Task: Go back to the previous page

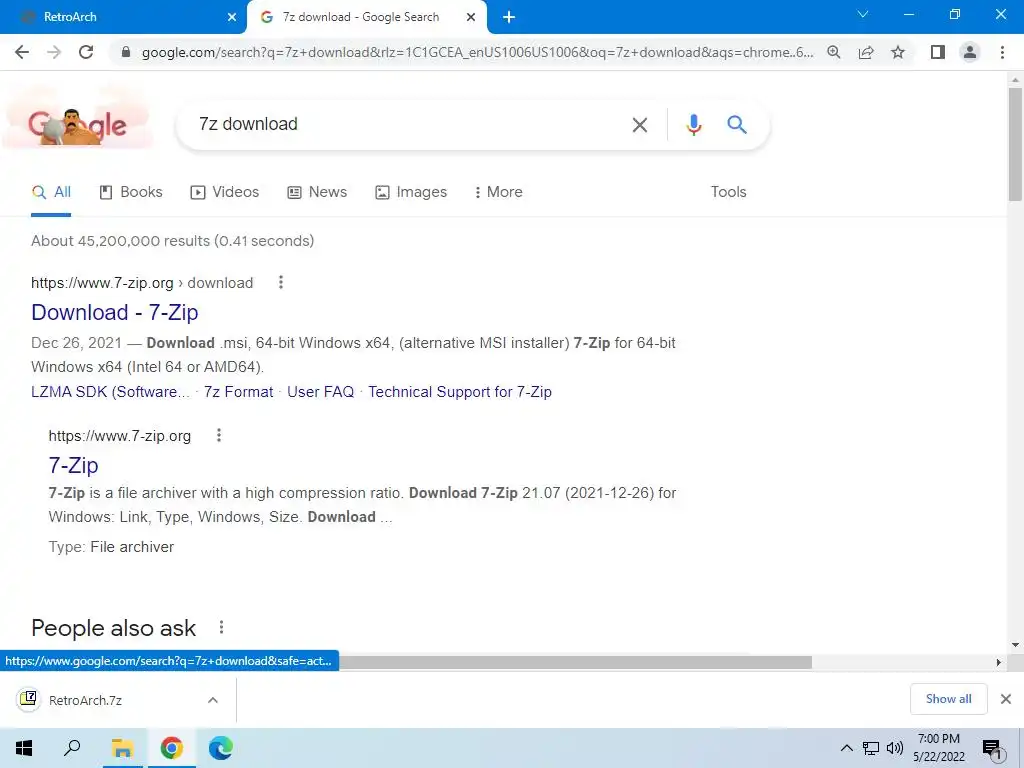Action: [x=22, y=52]
